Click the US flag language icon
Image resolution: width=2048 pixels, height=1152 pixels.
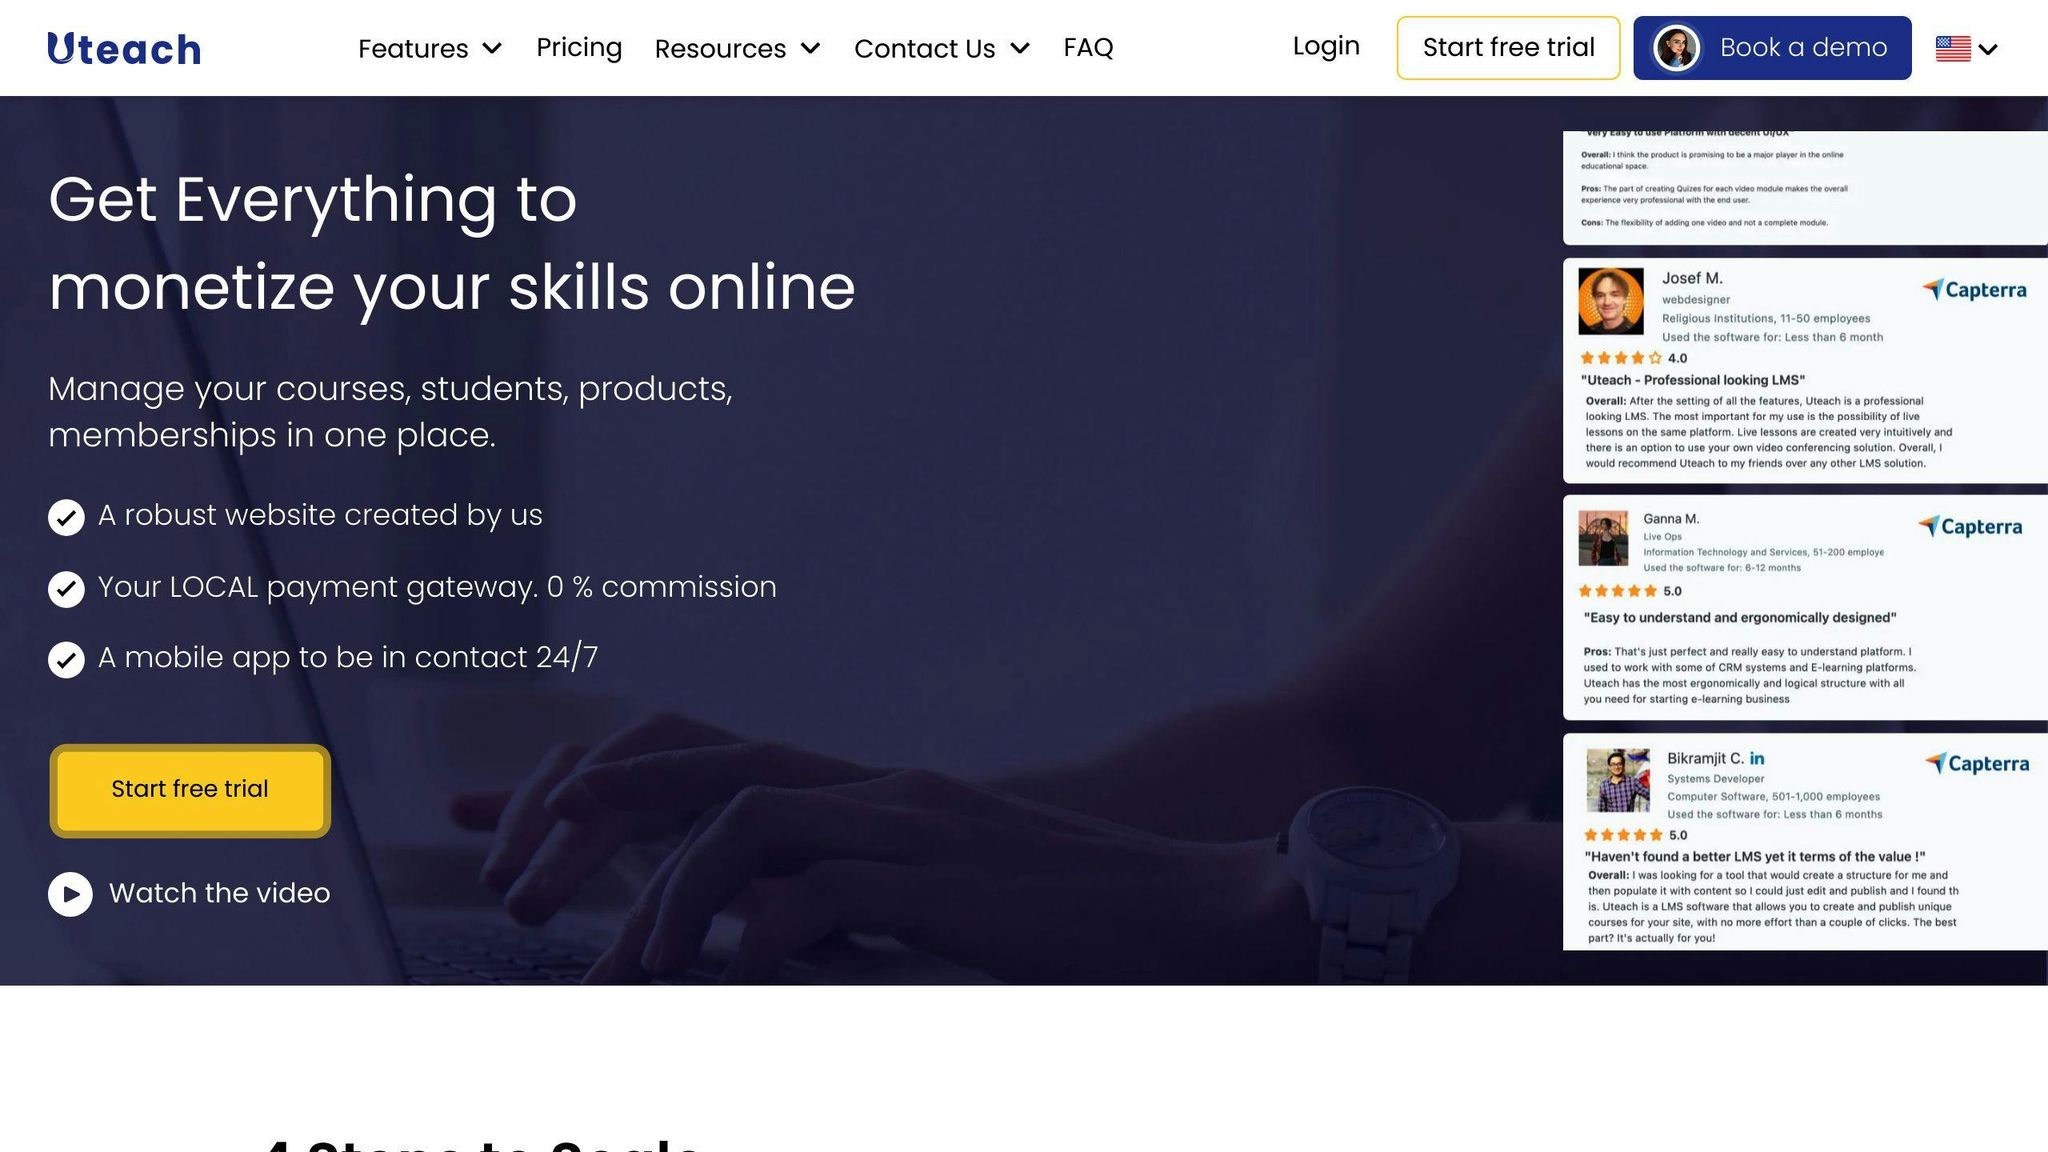pos(1953,48)
